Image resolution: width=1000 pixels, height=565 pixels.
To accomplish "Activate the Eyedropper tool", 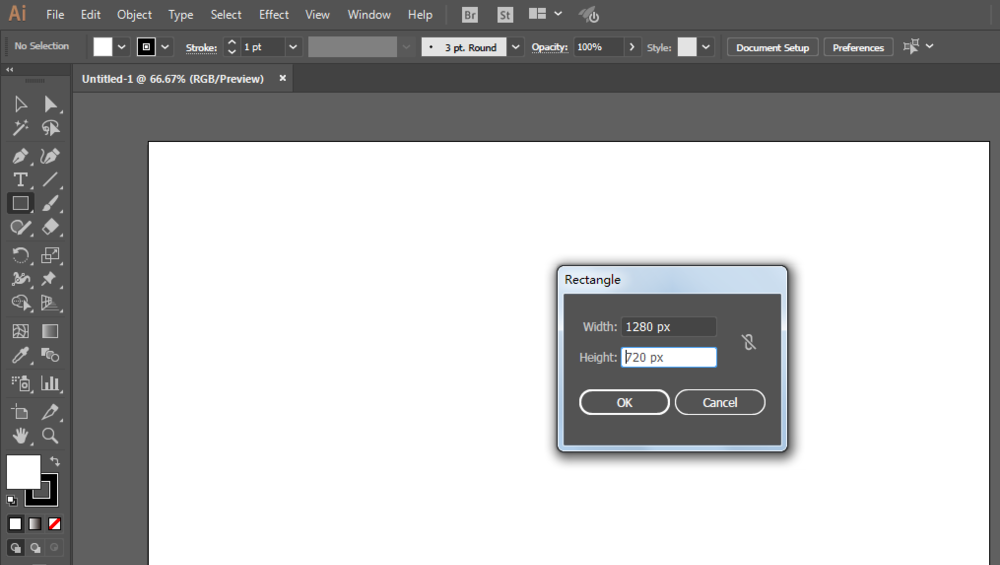I will (20, 356).
